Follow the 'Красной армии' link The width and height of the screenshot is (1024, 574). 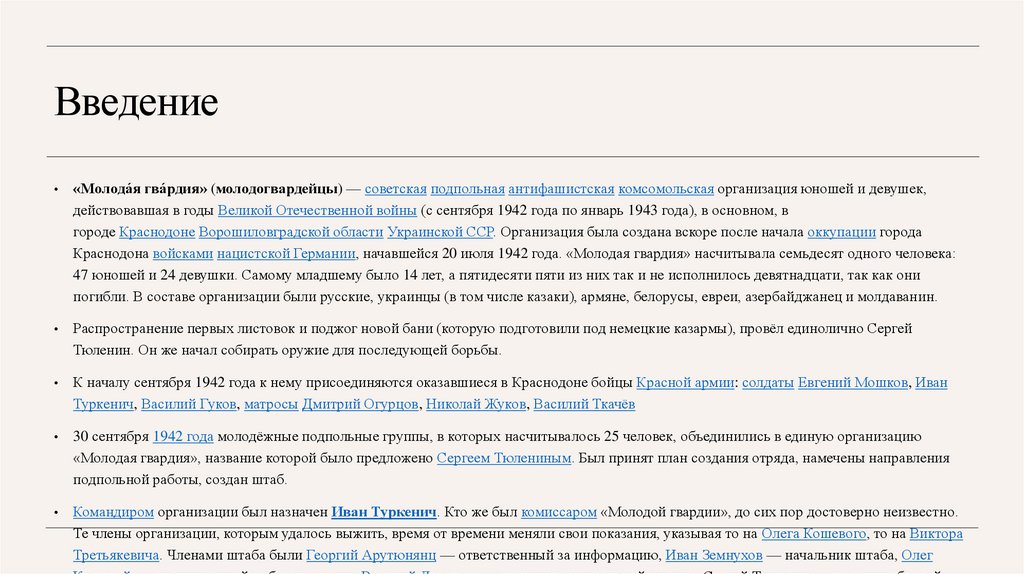pyautogui.click(x=685, y=383)
